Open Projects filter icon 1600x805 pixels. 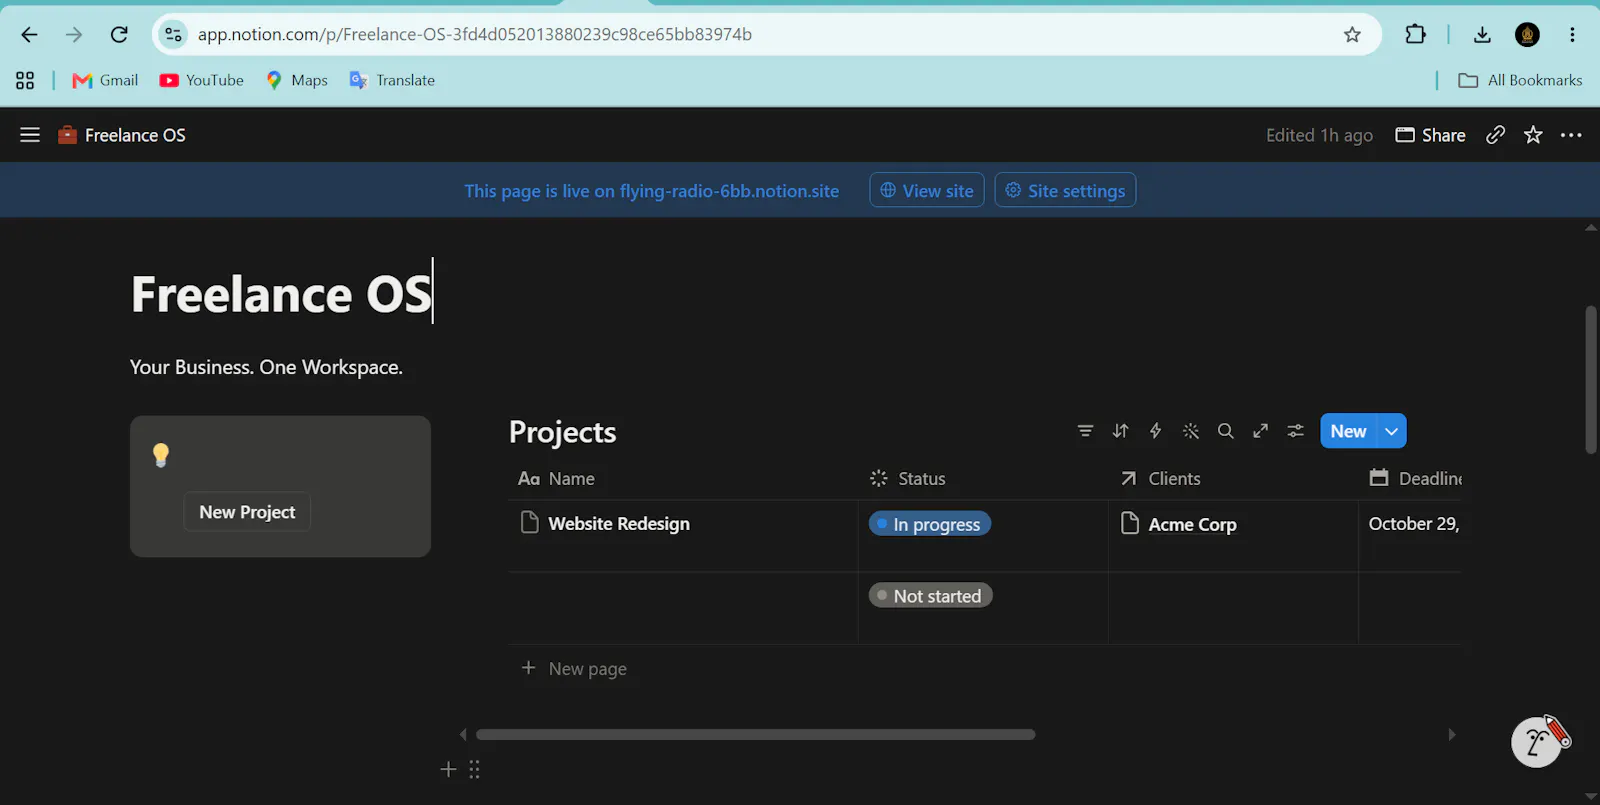coord(1085,431)
